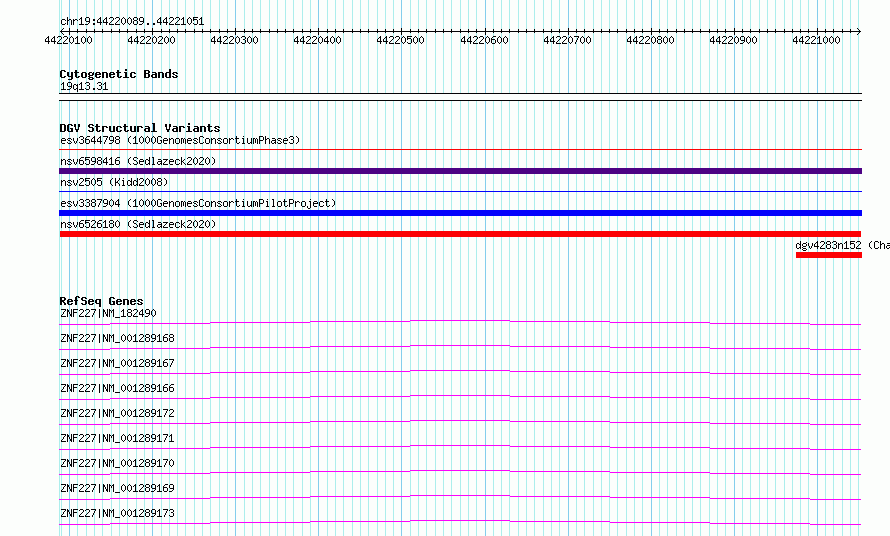890x536 pixels.
Task: Click ruler position 44220300
Action: pyautogui.click(x=234, y=40)
